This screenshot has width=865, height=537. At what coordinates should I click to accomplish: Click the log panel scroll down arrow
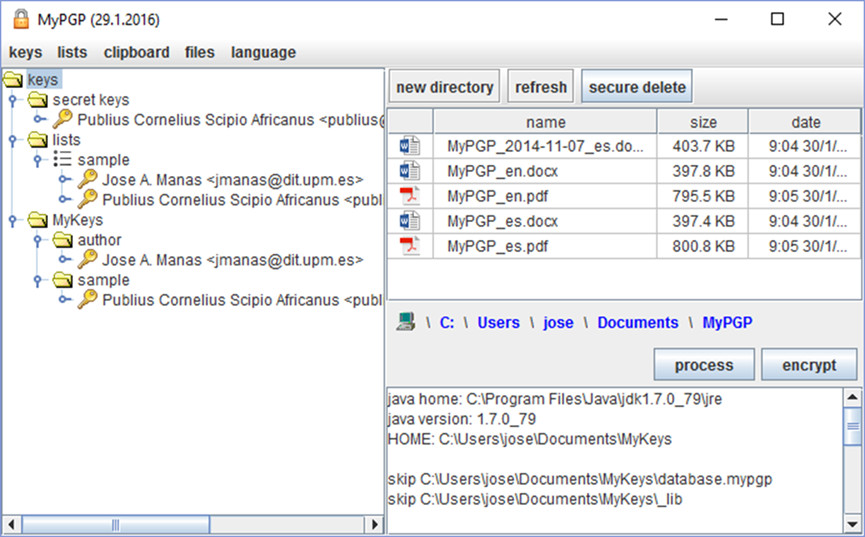(852, 524)
